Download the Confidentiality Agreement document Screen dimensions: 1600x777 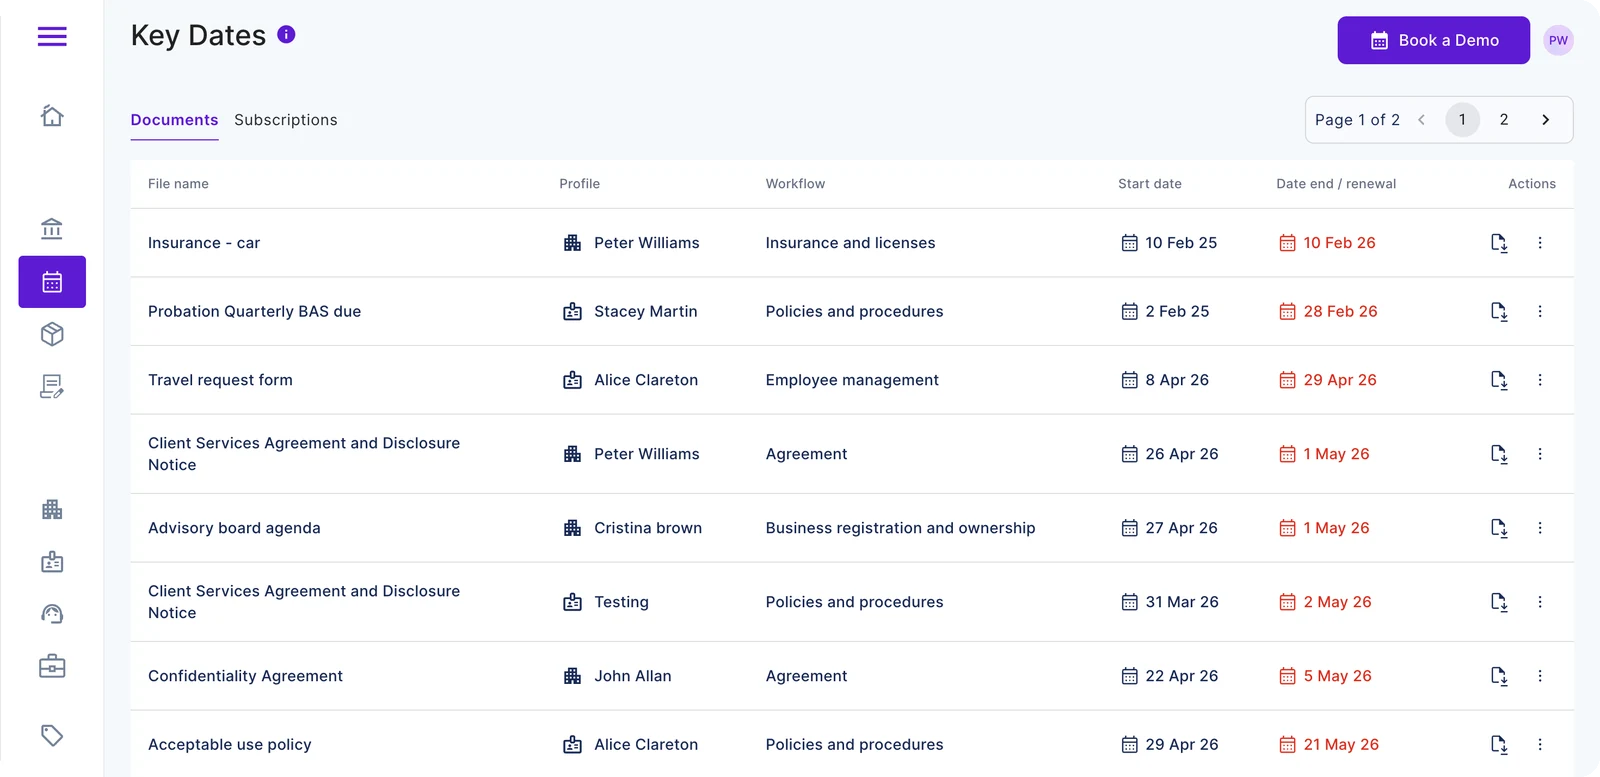[1499, 676]
